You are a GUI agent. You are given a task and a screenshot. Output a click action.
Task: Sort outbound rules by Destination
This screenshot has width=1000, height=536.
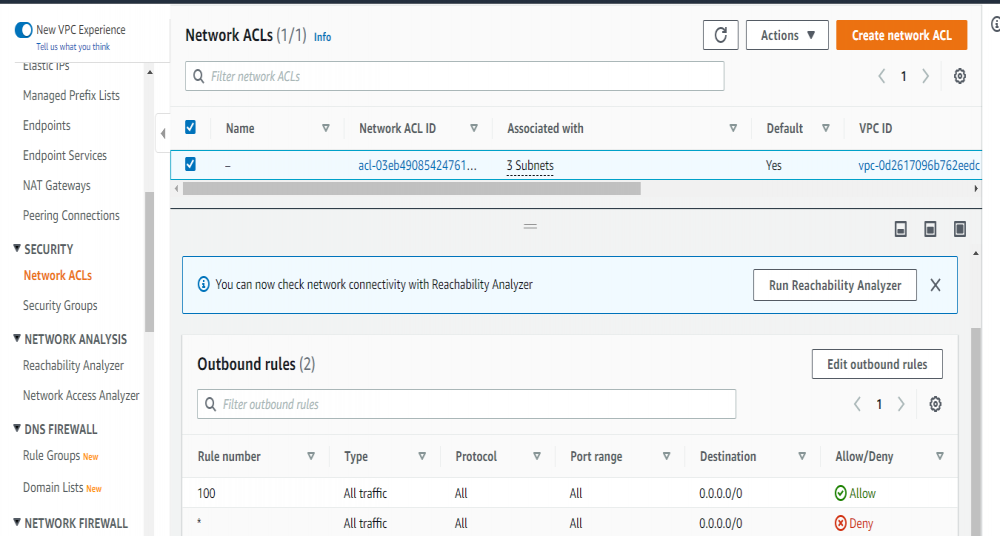point(802,456)
